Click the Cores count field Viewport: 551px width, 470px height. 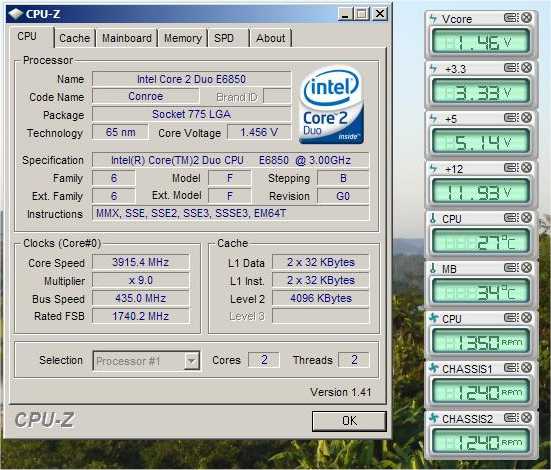coord(264,360)
